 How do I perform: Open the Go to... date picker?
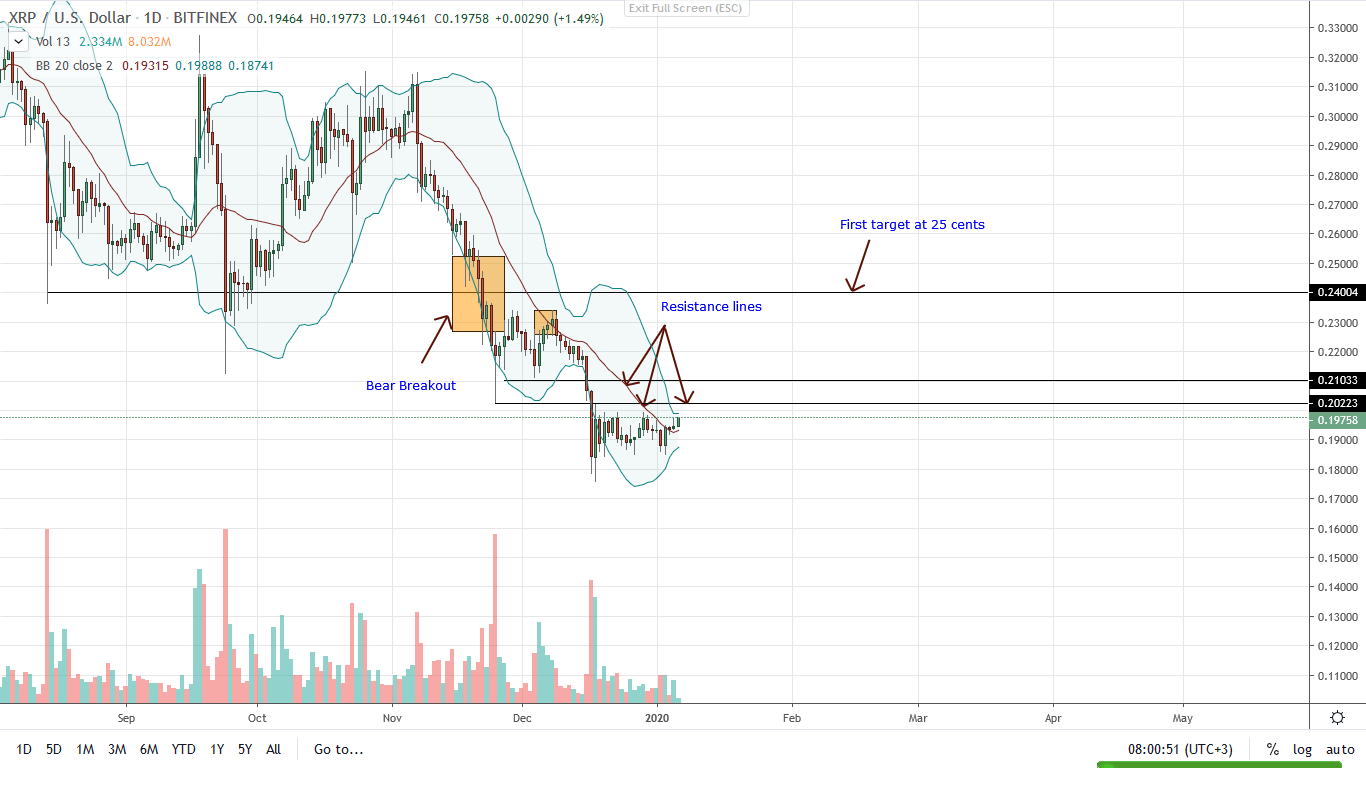point(339,749)
